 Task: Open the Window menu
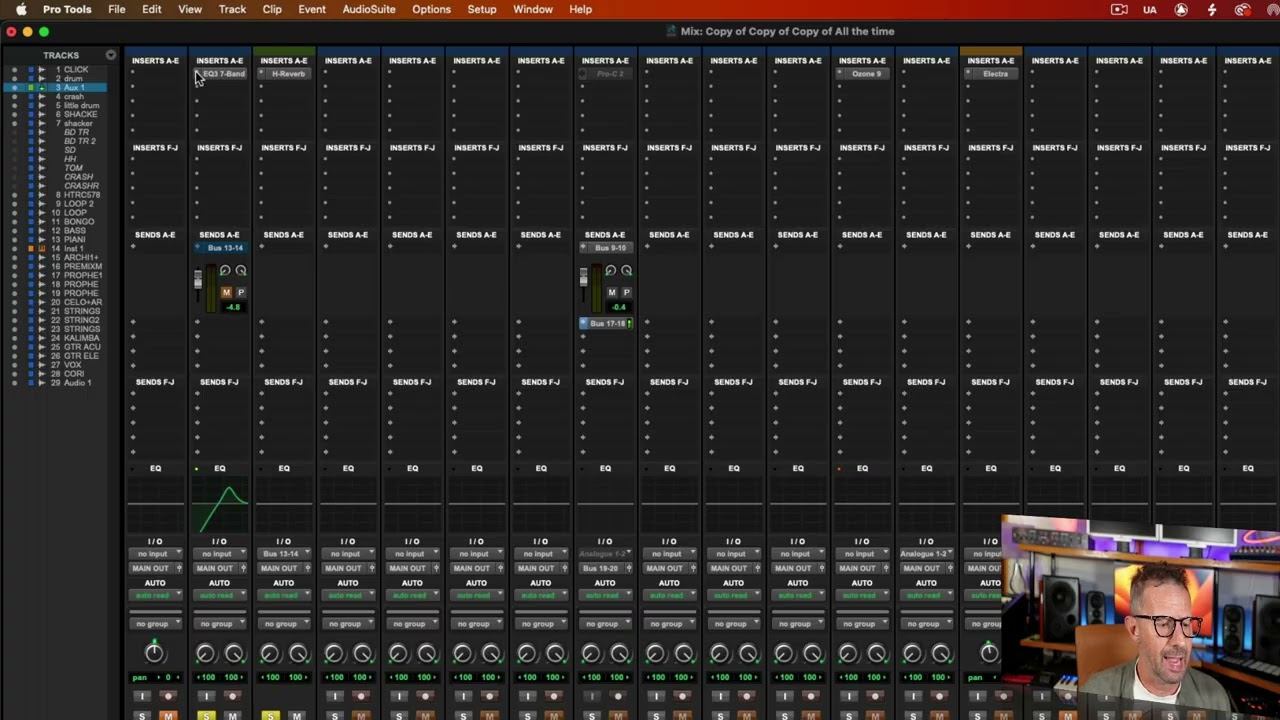(533, 9)
